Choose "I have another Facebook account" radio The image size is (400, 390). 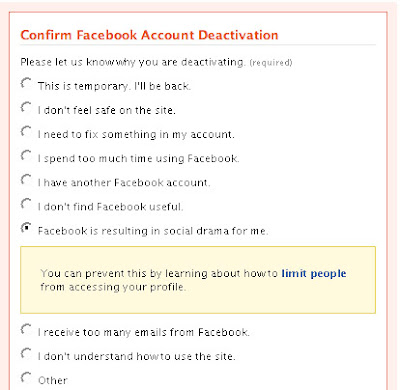tap(26, 180)
